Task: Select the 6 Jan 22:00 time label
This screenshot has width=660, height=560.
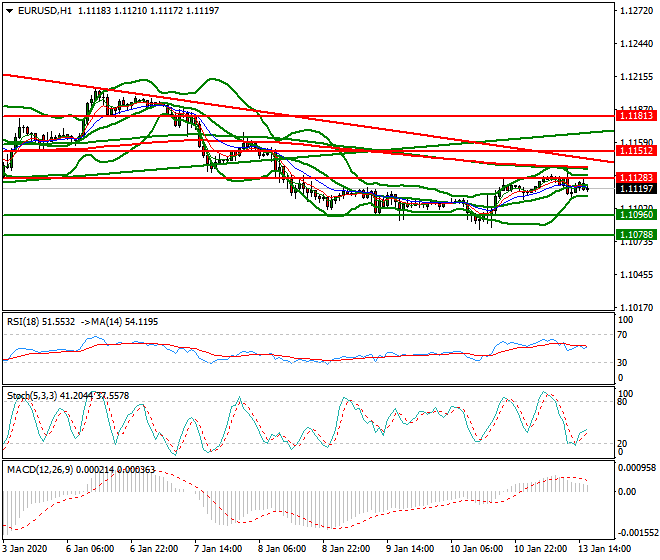Action: pos(154,549)
